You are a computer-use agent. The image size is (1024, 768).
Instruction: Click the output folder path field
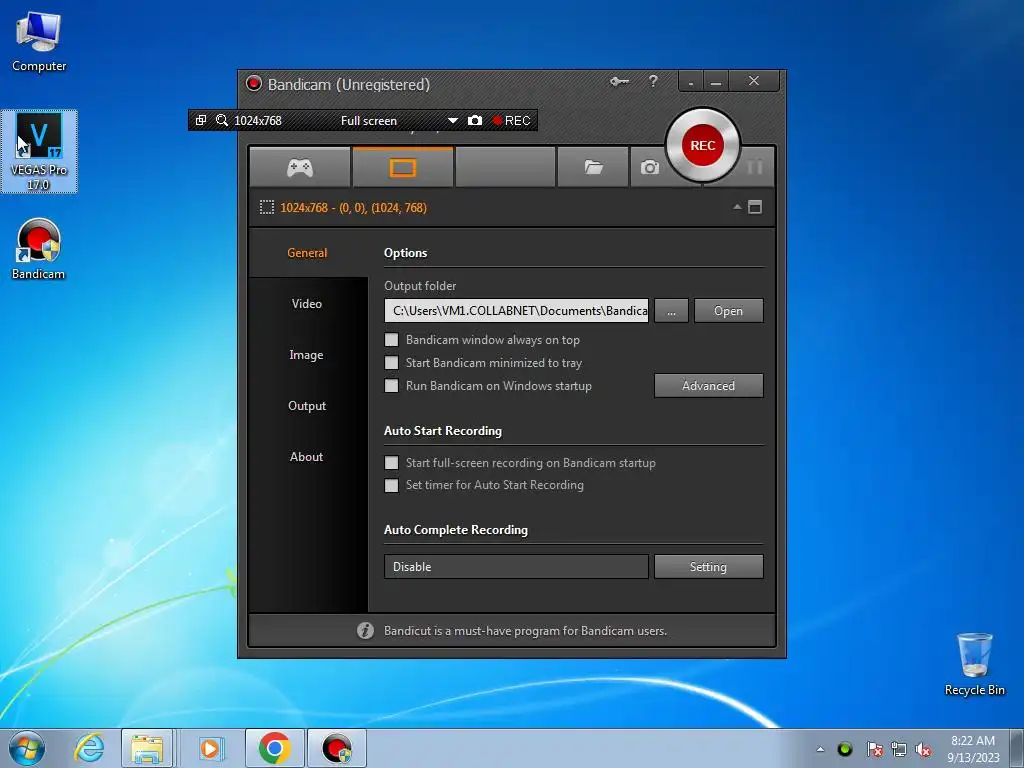pyautogui.click(x=516, y=311)
